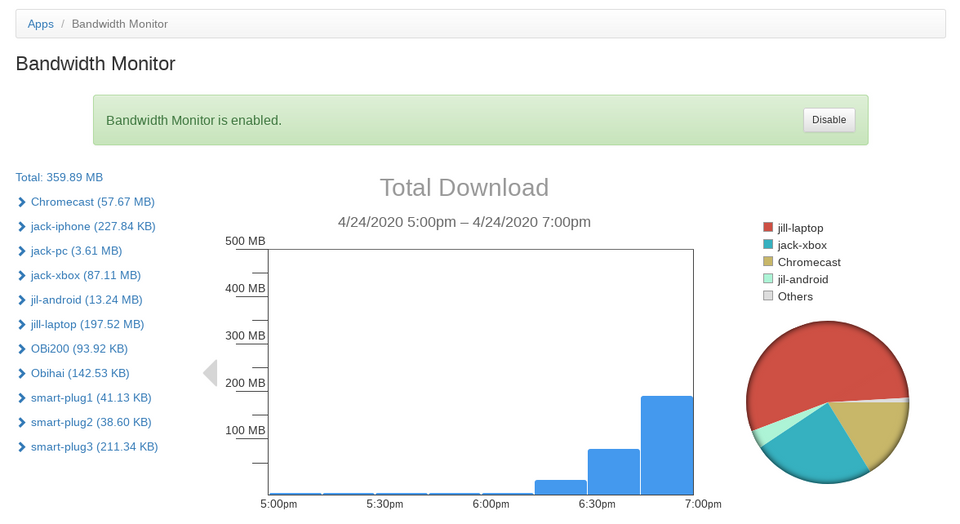The width and height of the screenshot is (960, 524).
Task: Expand the jack-pc chevron arrow
Action: 21,251
